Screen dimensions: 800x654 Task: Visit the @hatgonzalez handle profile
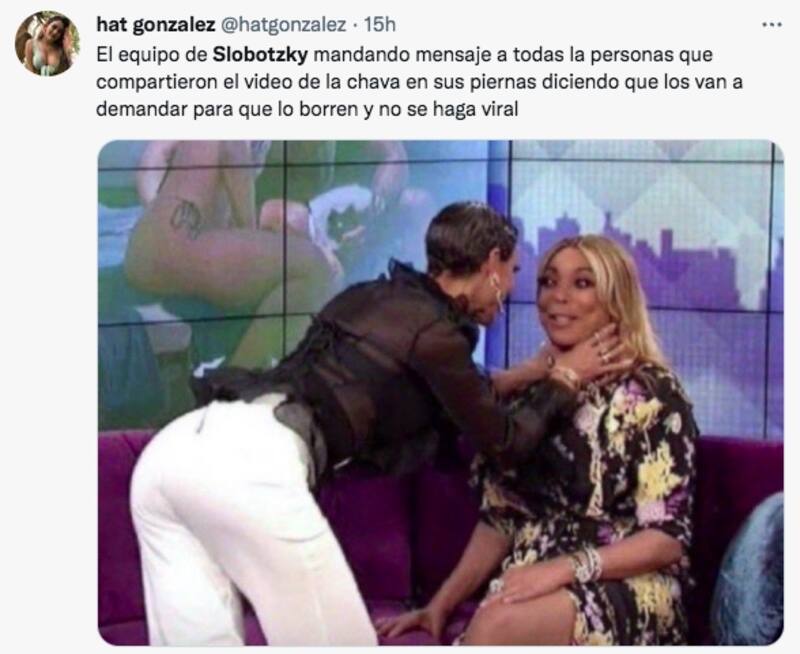tap(284, 24)
